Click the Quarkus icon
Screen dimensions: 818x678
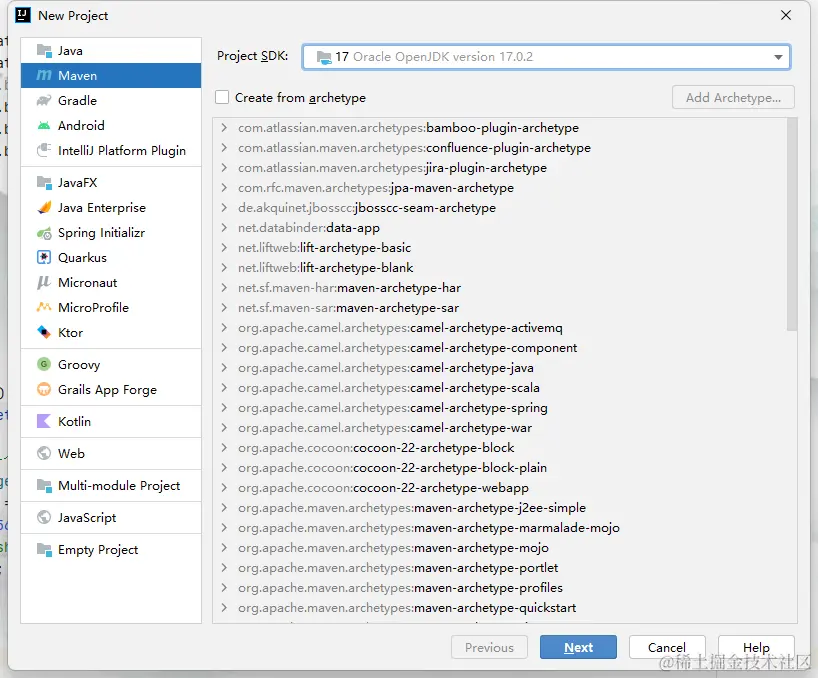(44, 258)
